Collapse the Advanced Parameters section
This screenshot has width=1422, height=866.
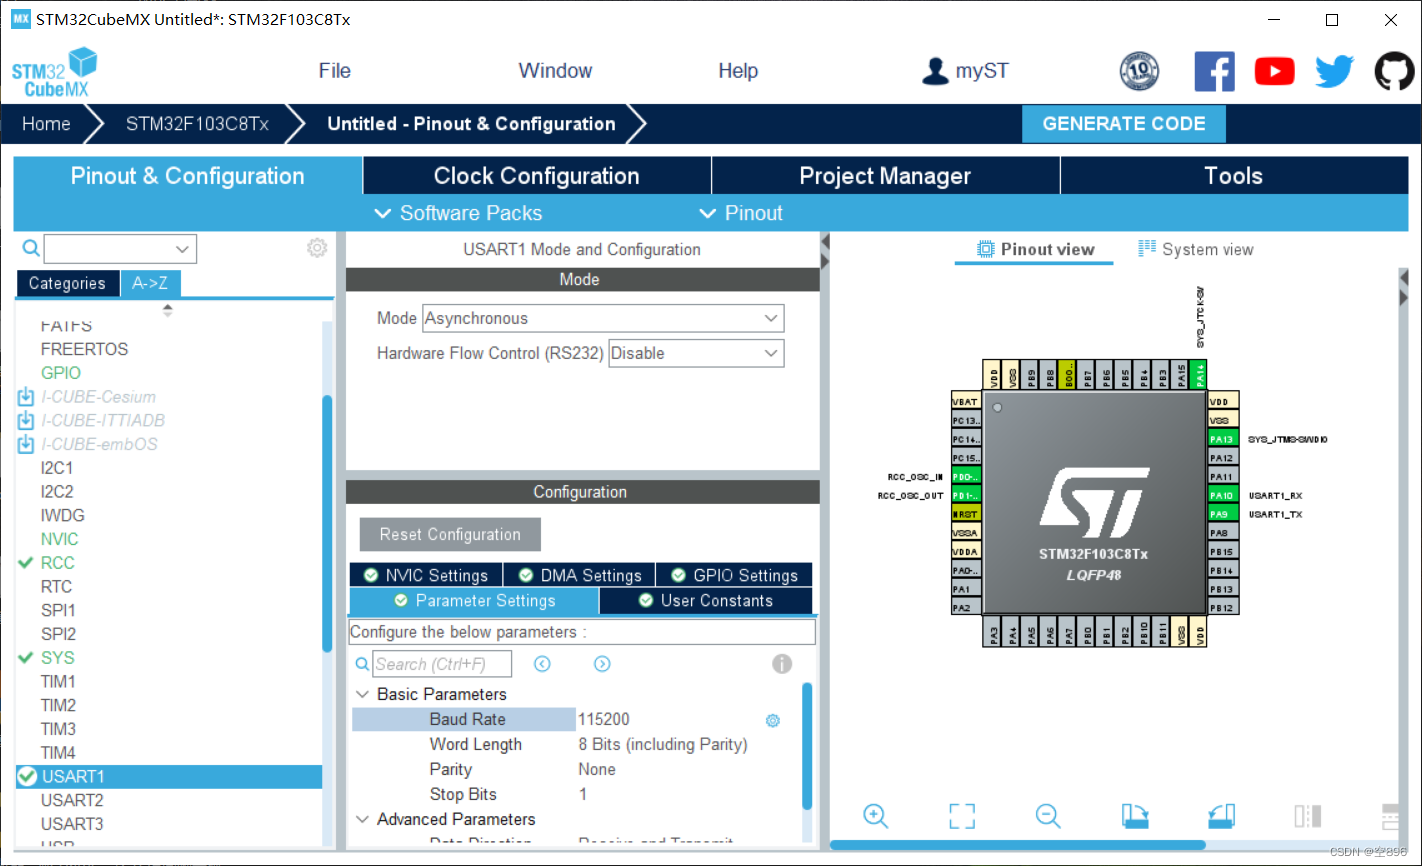tap(363, 819)
